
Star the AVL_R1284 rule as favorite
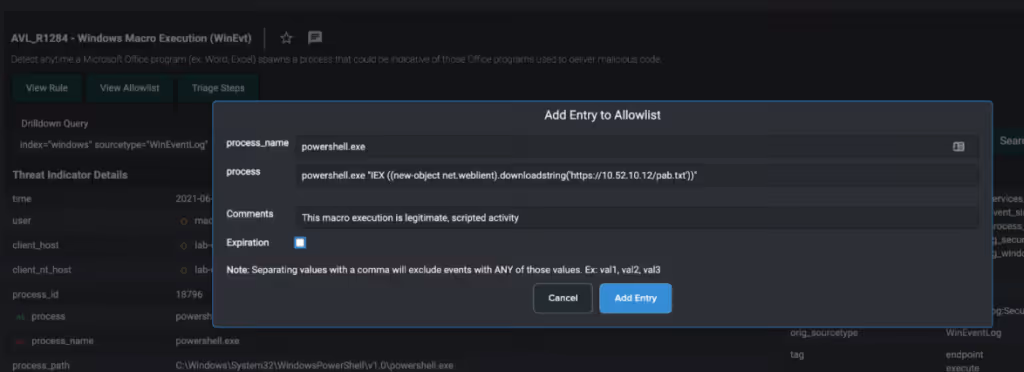click(x=286, y=38)
